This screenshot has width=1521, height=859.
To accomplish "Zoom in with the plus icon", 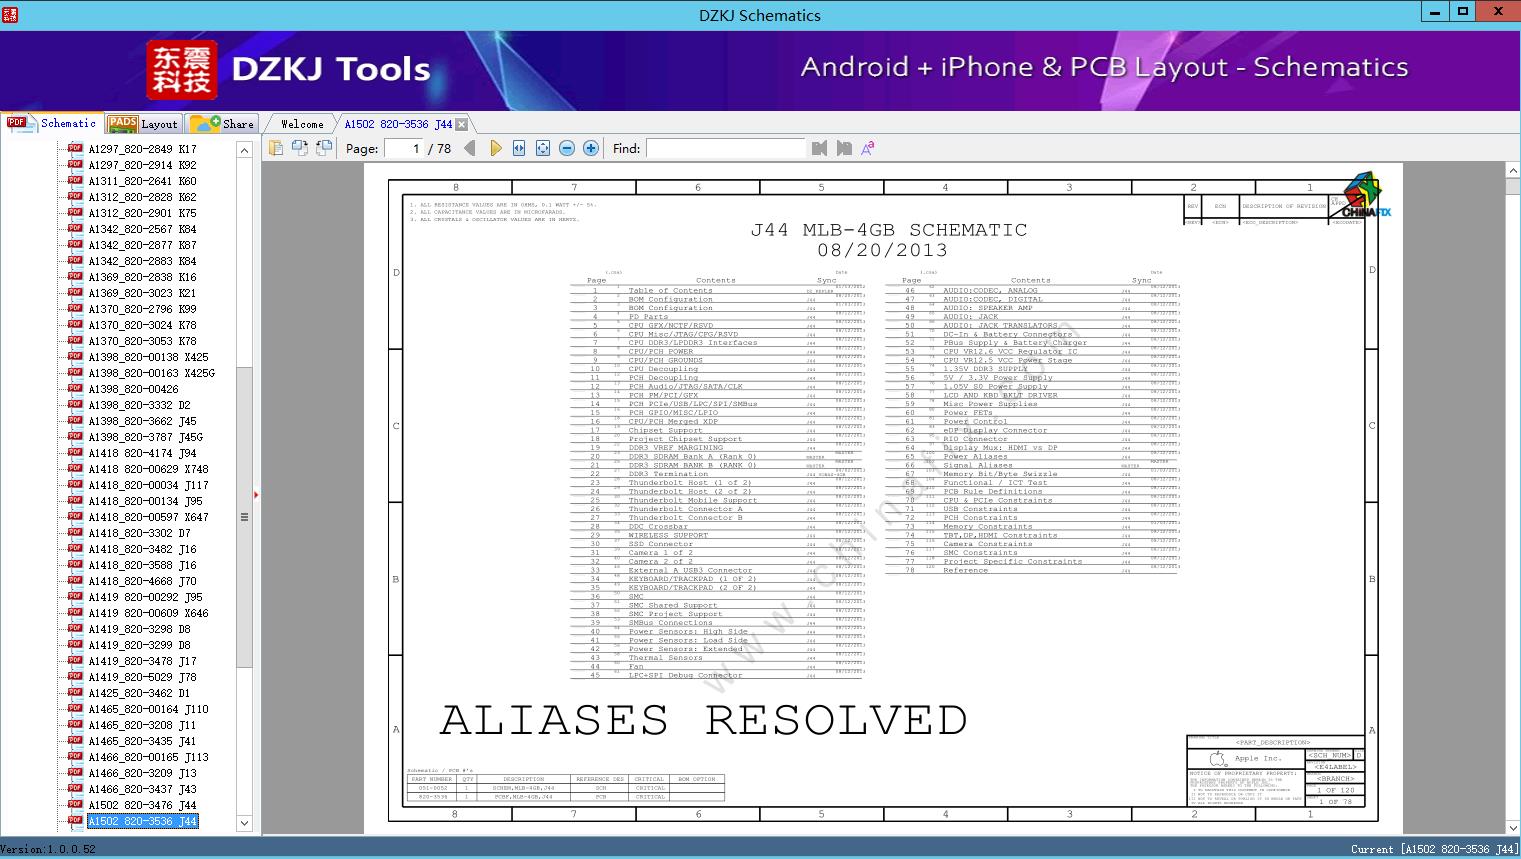I will click(591, 148).
